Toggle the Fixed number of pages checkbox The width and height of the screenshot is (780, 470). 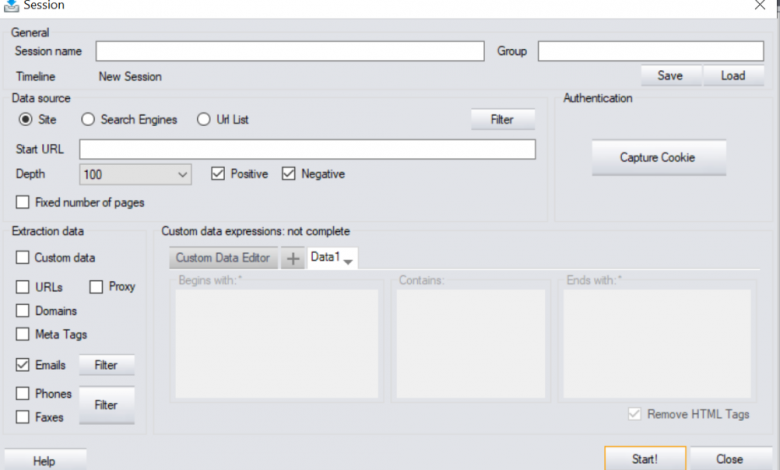click(x=23, y=202)
